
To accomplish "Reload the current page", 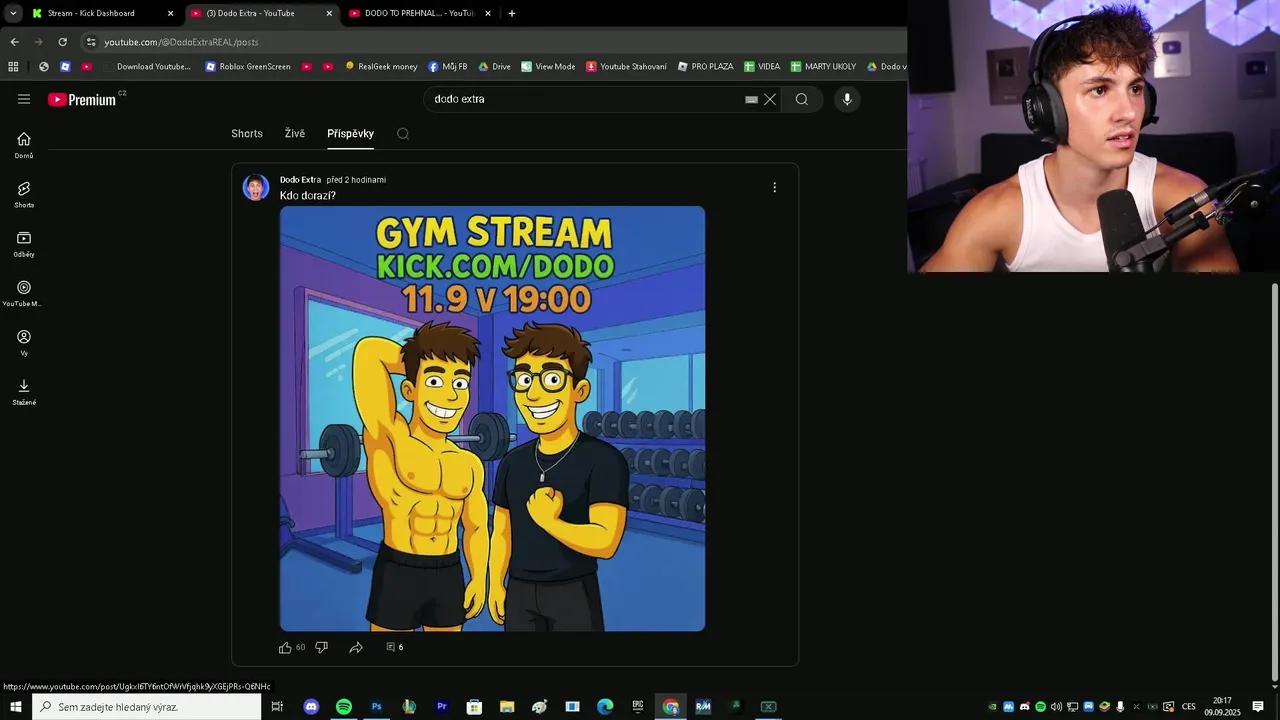I will 62,42.
